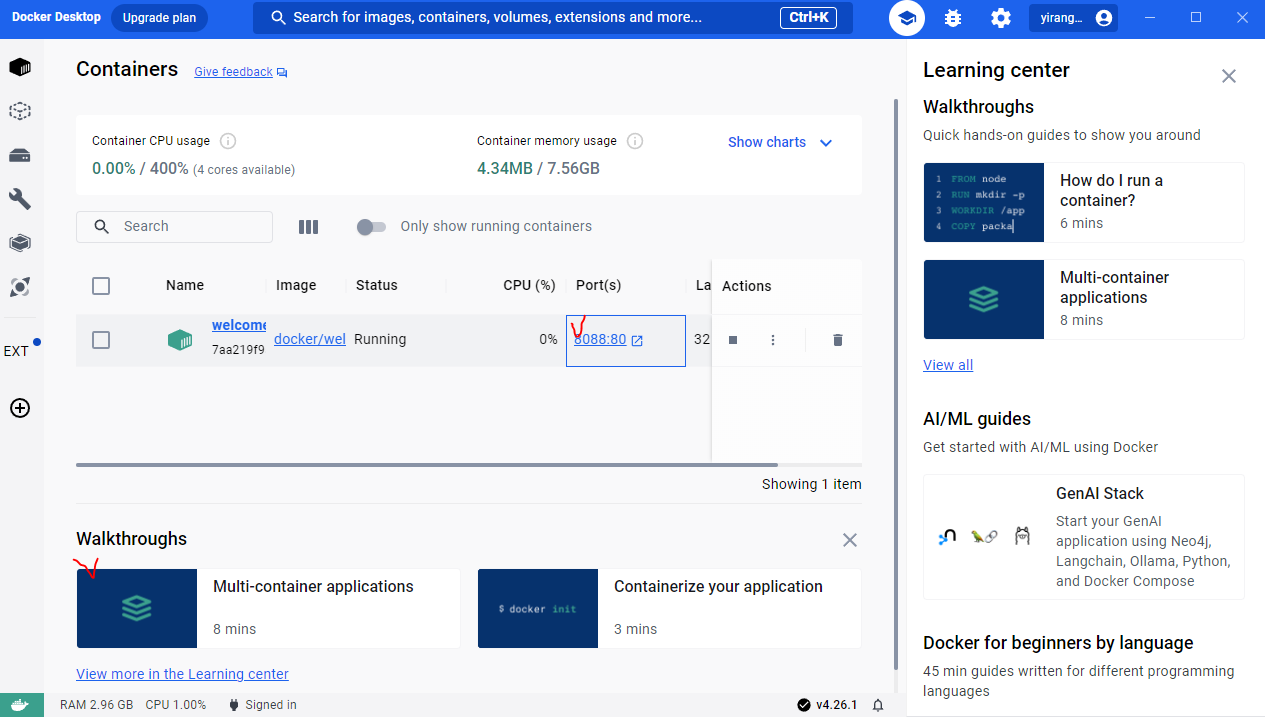Click the memory usage info icon
The height and width of the screenshot is (717, 1265).
tap(635, 141)
